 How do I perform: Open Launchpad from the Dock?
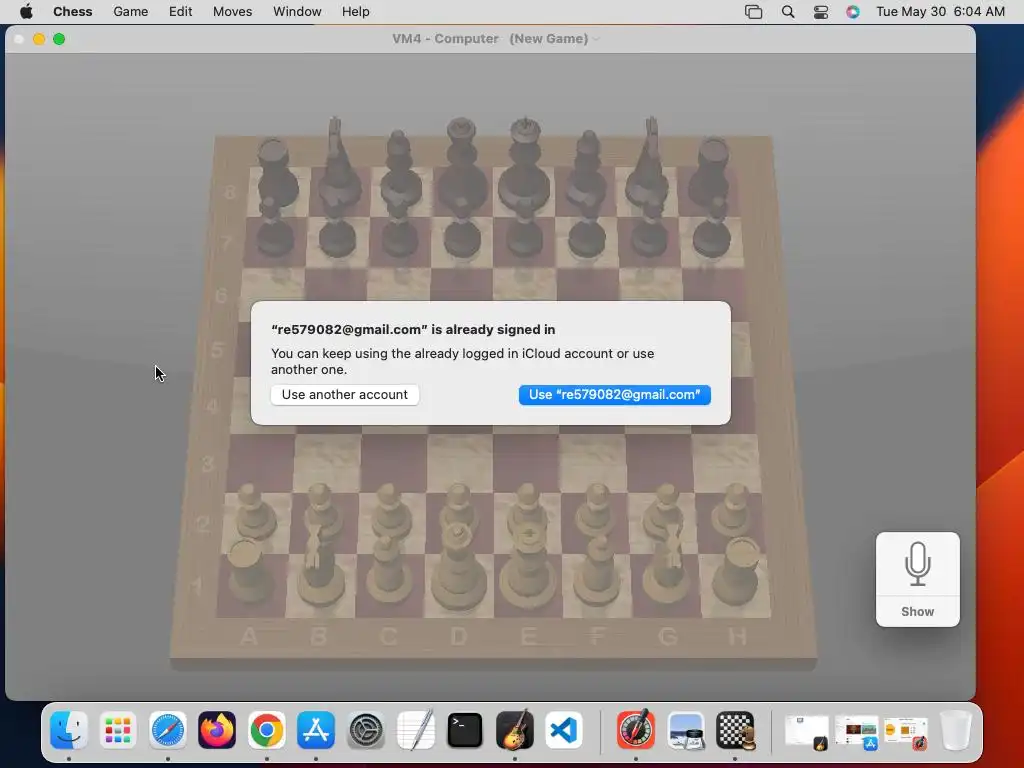click(118, 729)
